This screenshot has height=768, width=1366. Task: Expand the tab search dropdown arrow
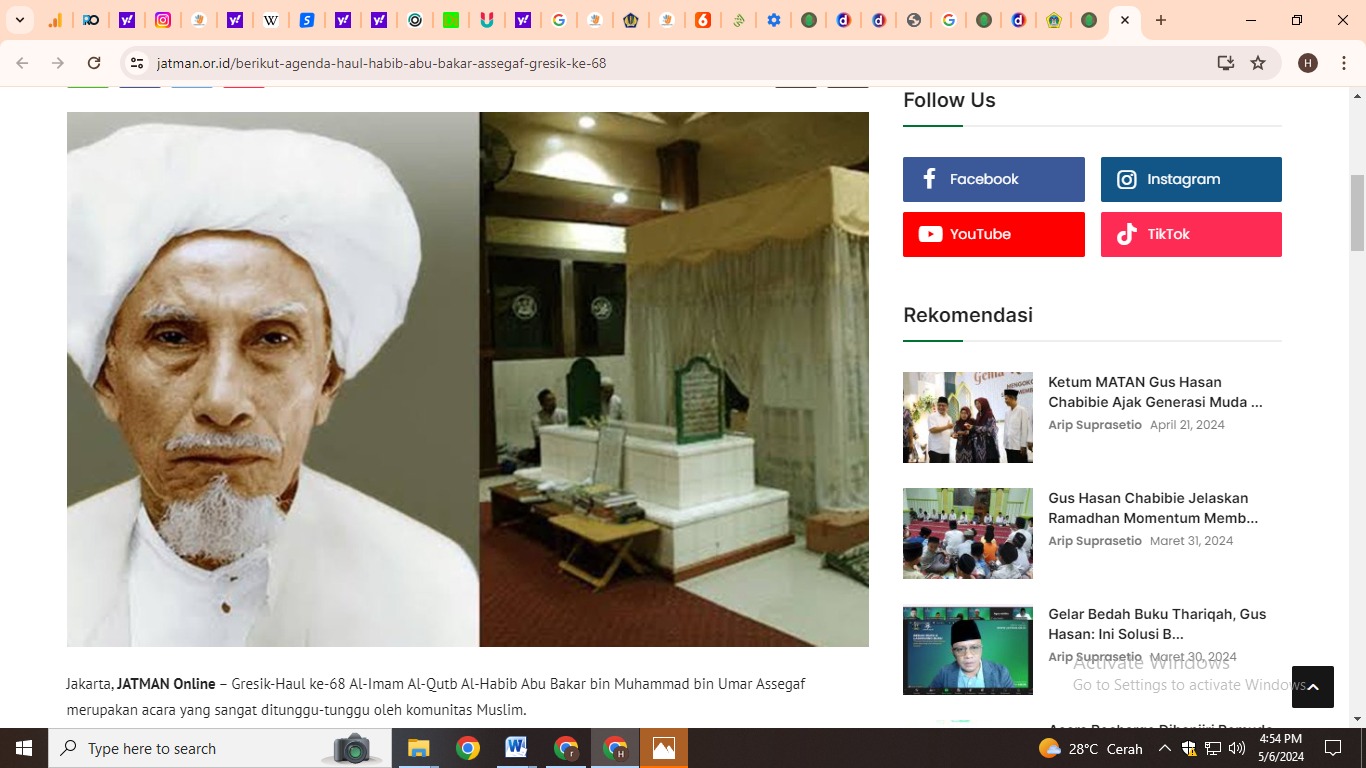point(19,20)
